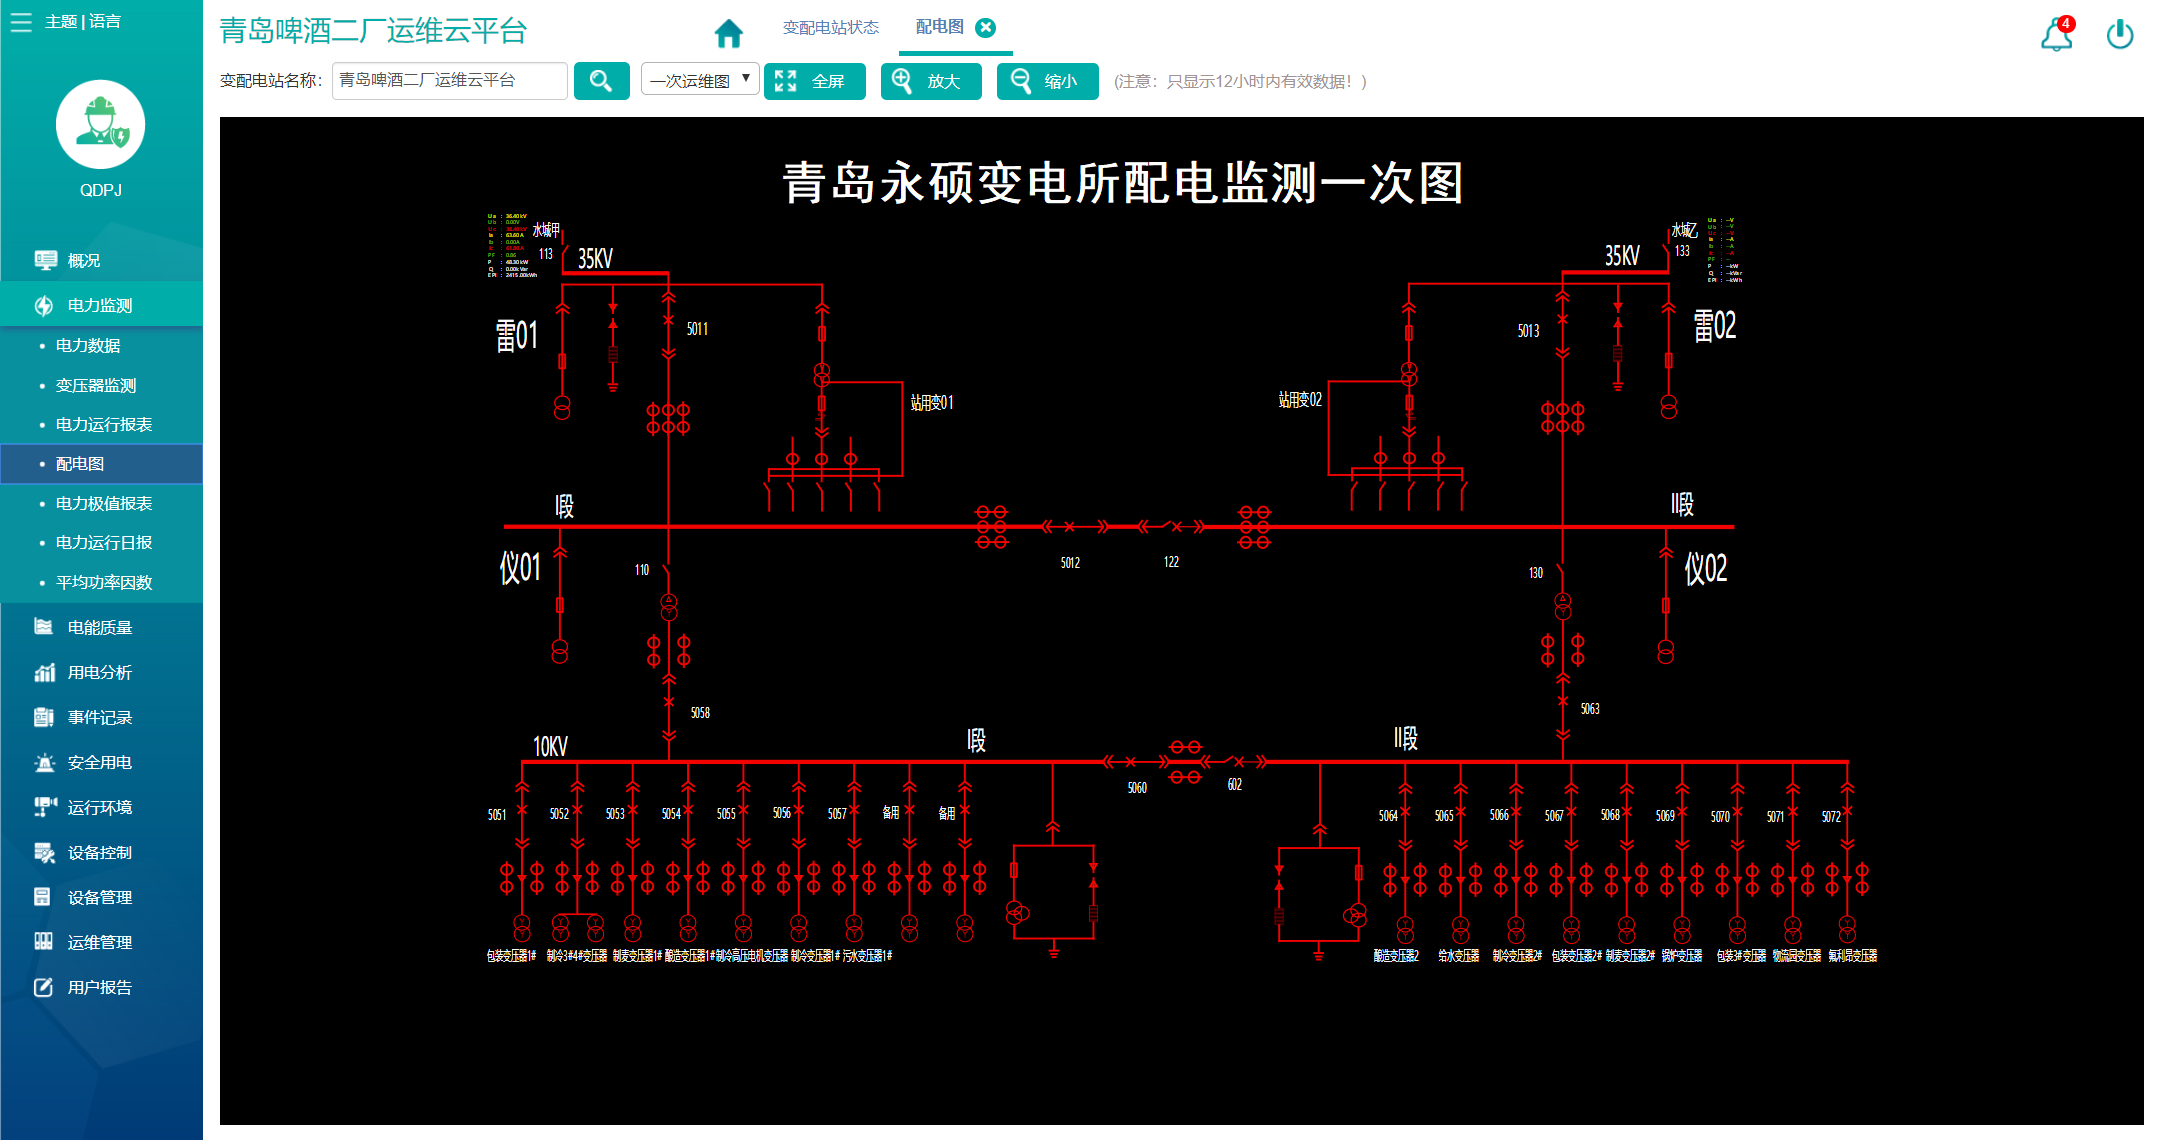Click the magnifier search button
Image resolution: width=2160 pixels, height=1140 pixels.
coord(601,81)
